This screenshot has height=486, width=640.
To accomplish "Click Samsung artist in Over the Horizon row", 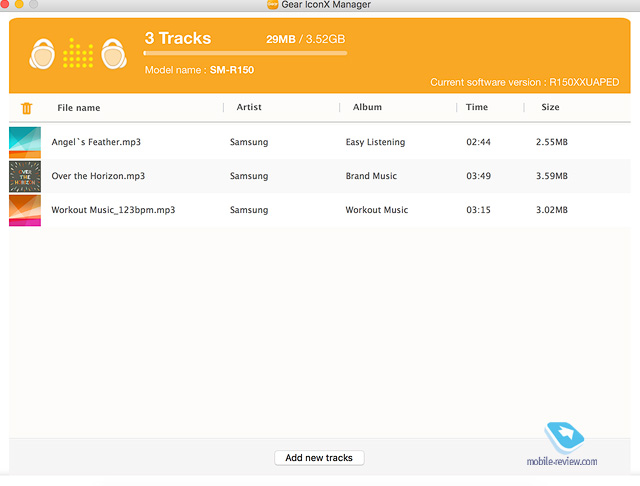I will (249, 176).
